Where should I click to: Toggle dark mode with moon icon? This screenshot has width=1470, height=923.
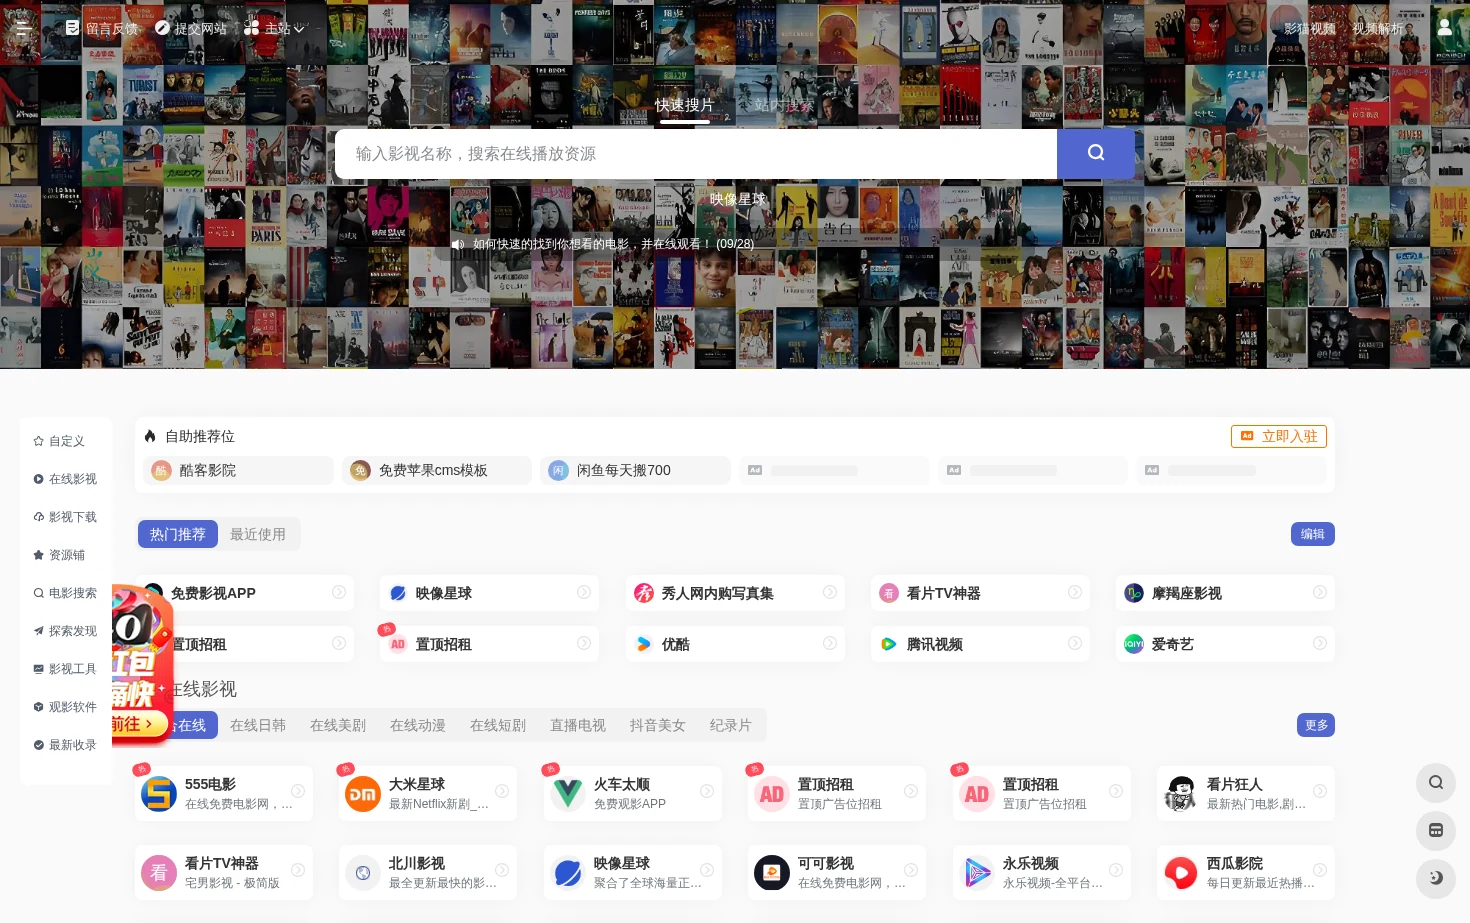1436,878
